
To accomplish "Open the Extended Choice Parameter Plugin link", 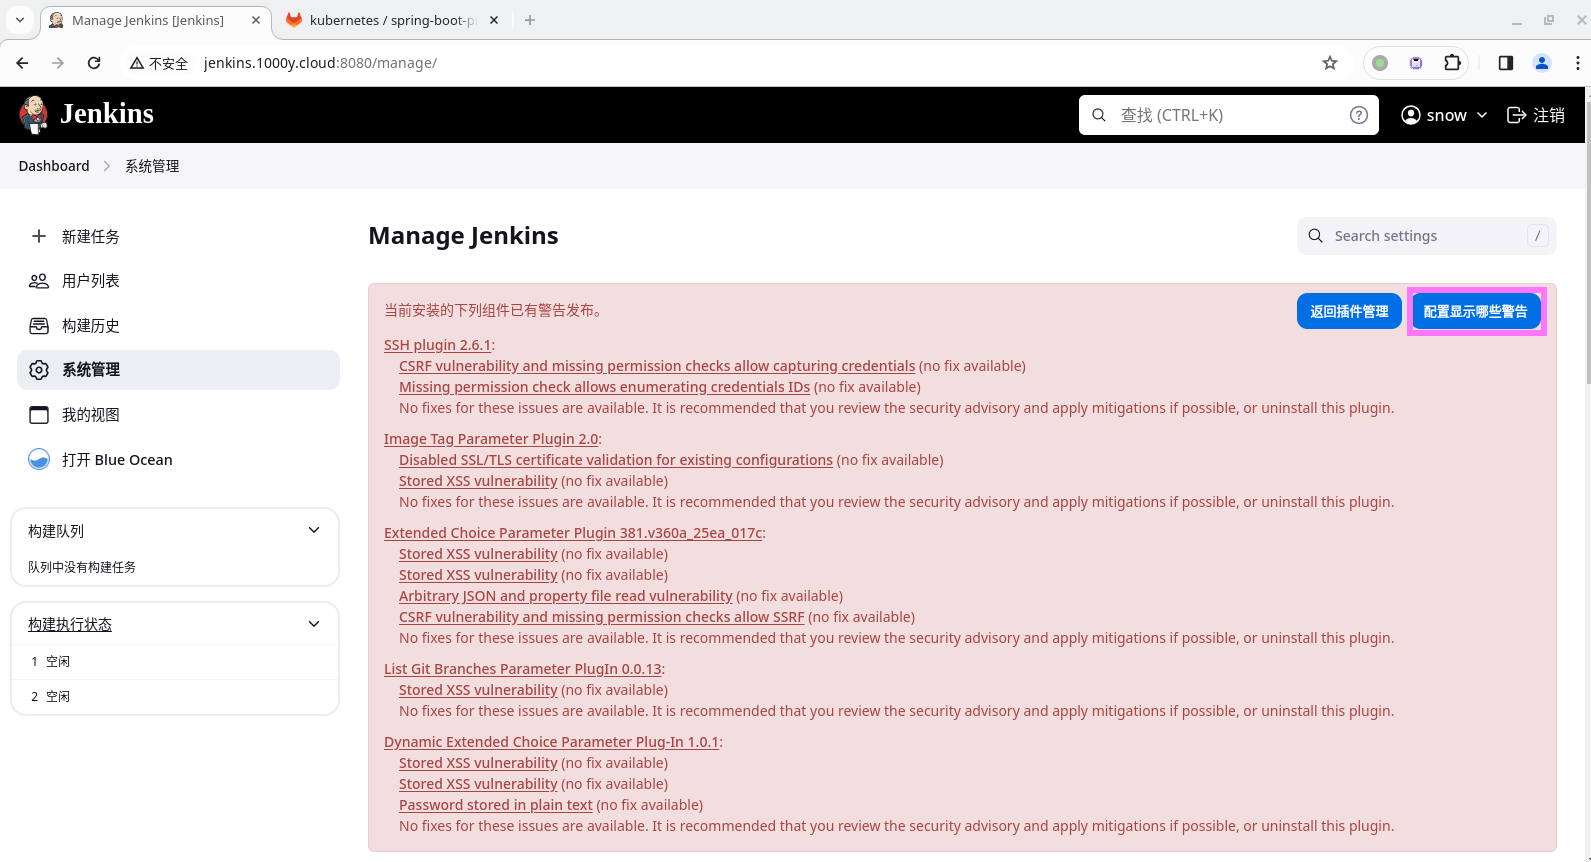I will 574,533.
